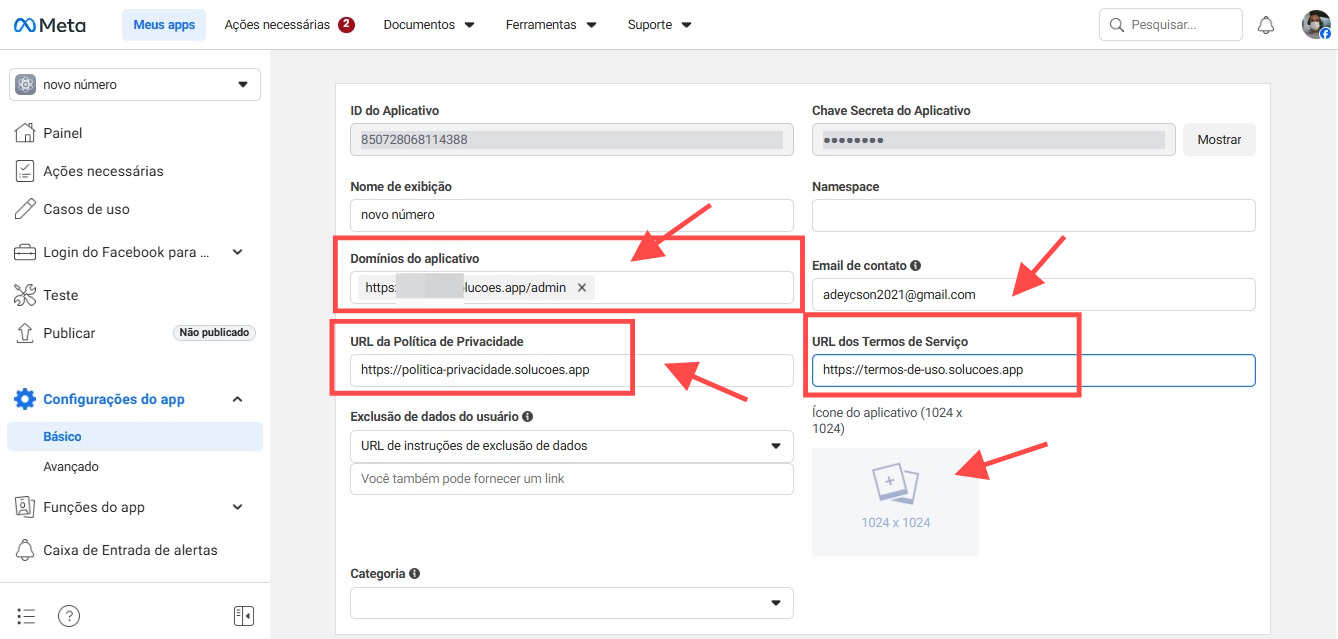Click the Teste tools icon
This screenshot has height=639, width=1338.
25,295
